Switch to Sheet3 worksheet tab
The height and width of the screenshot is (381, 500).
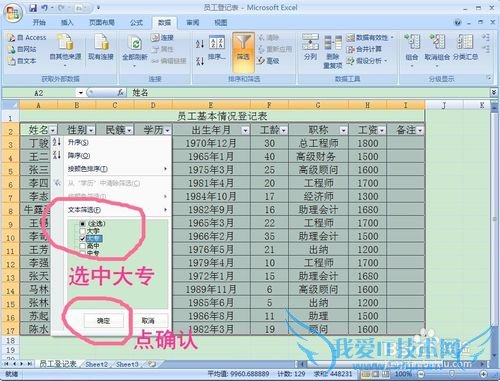coord(127,364)
